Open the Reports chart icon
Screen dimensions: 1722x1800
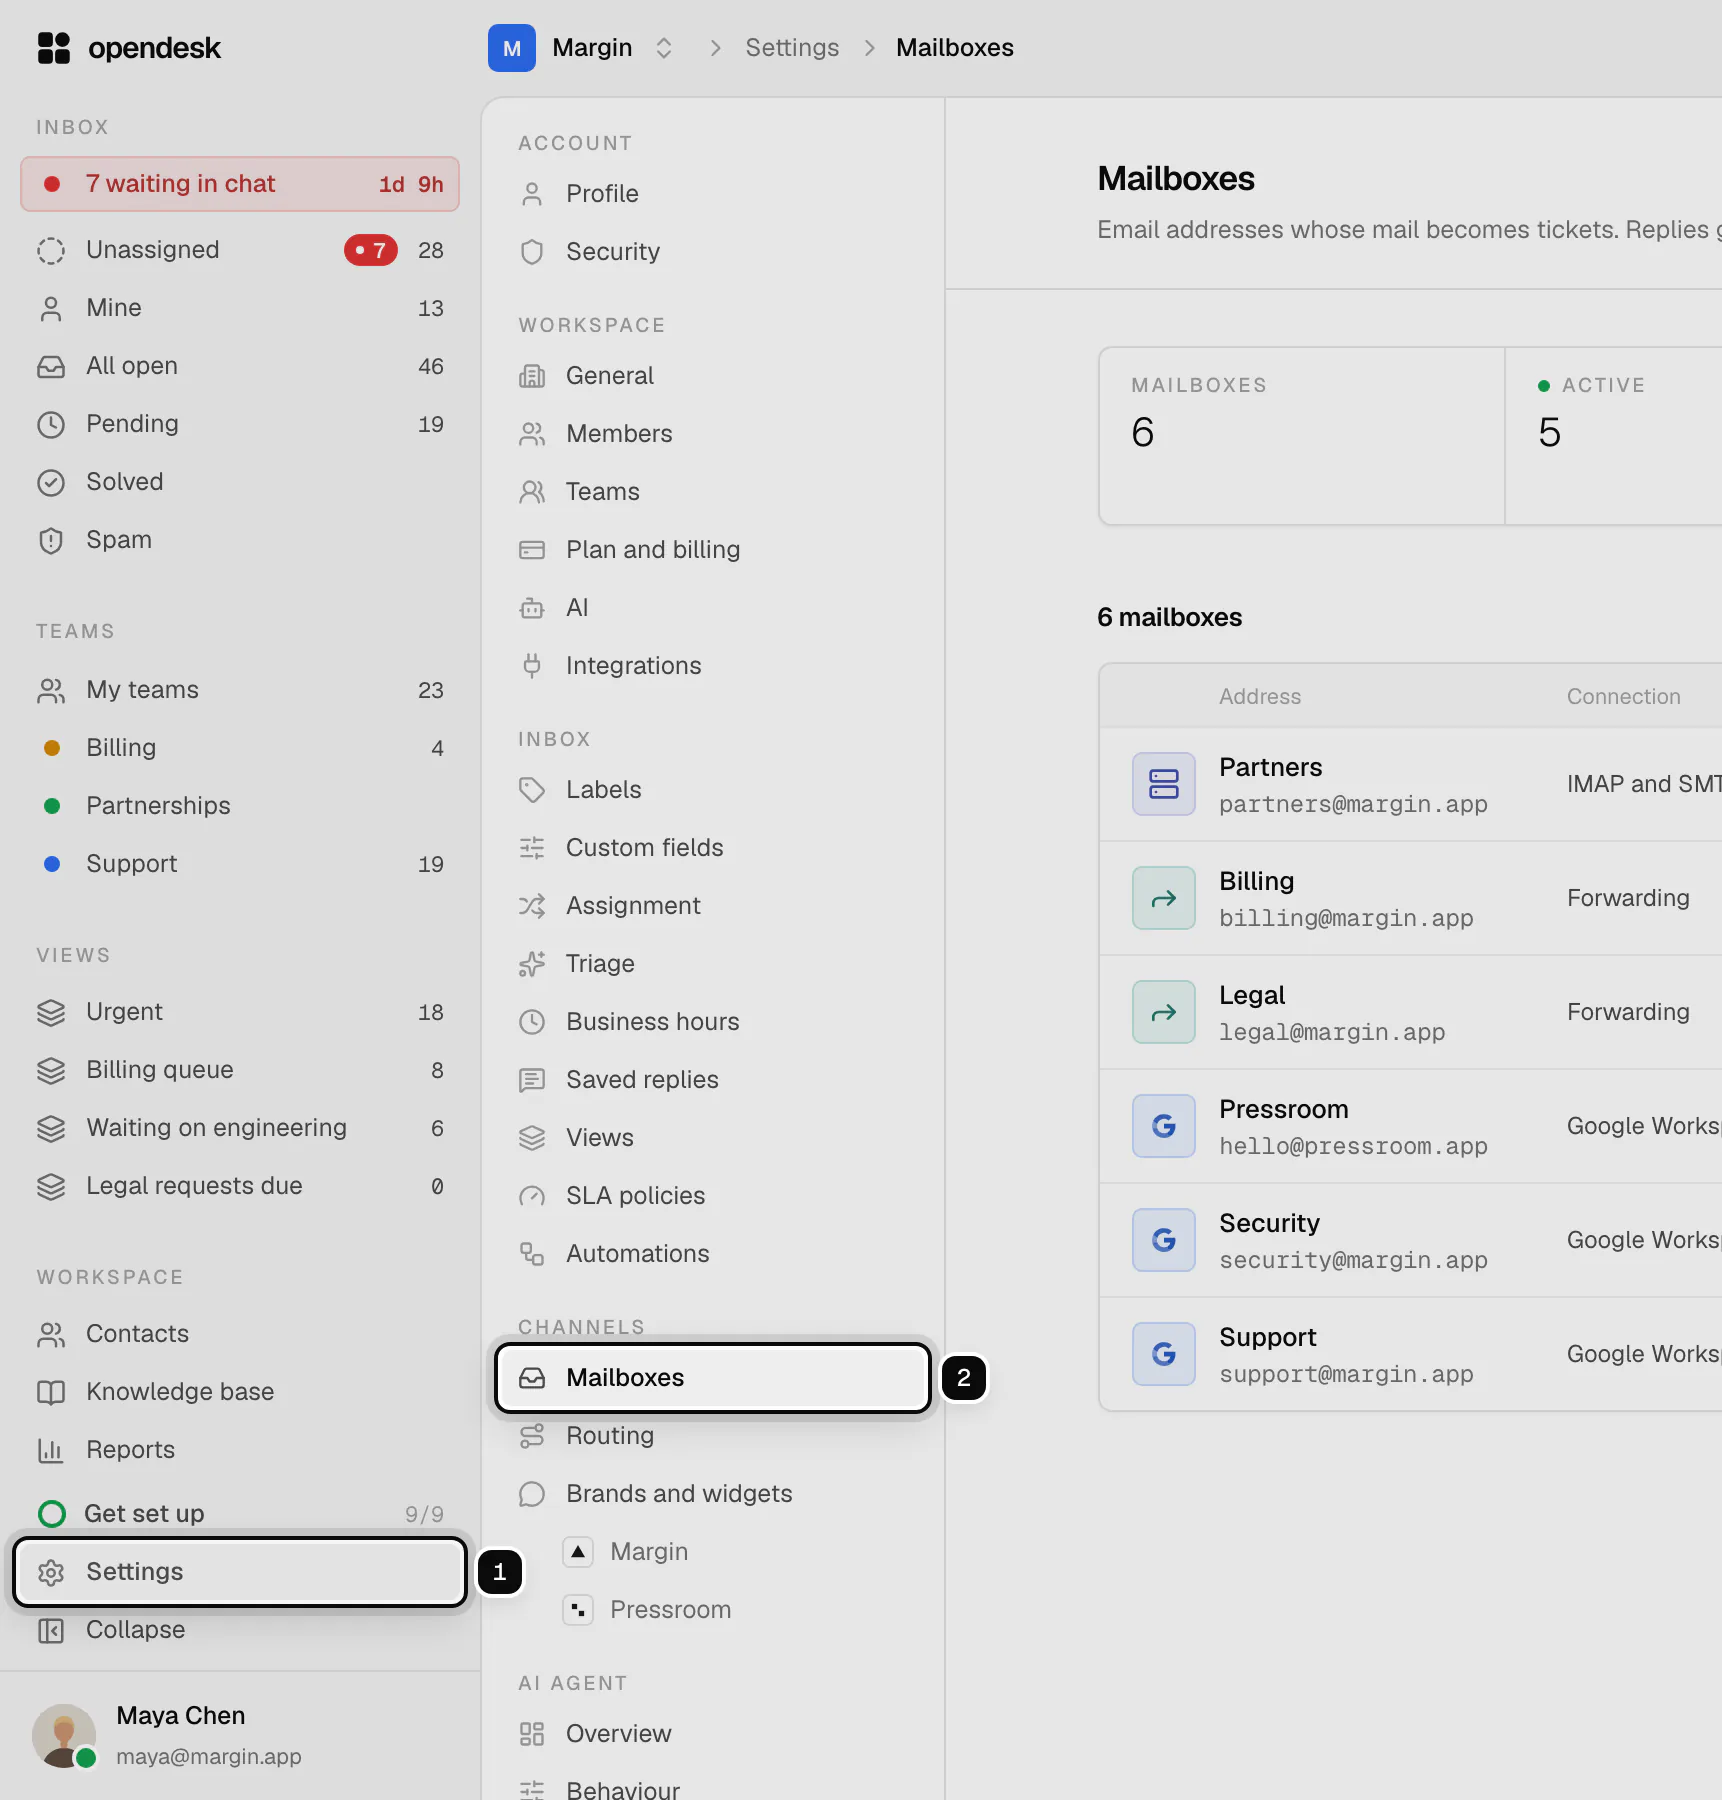click(51, 1450)
